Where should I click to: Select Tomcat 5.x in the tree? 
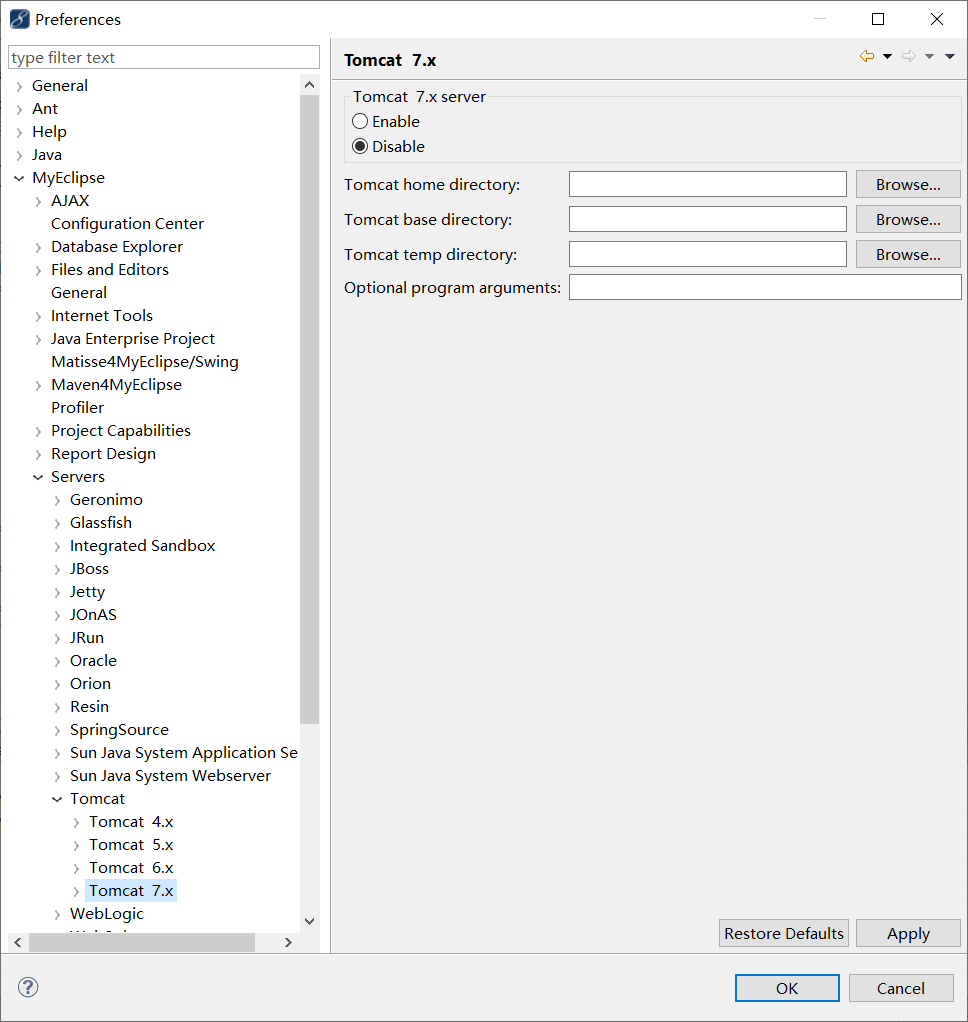(131, 845)
